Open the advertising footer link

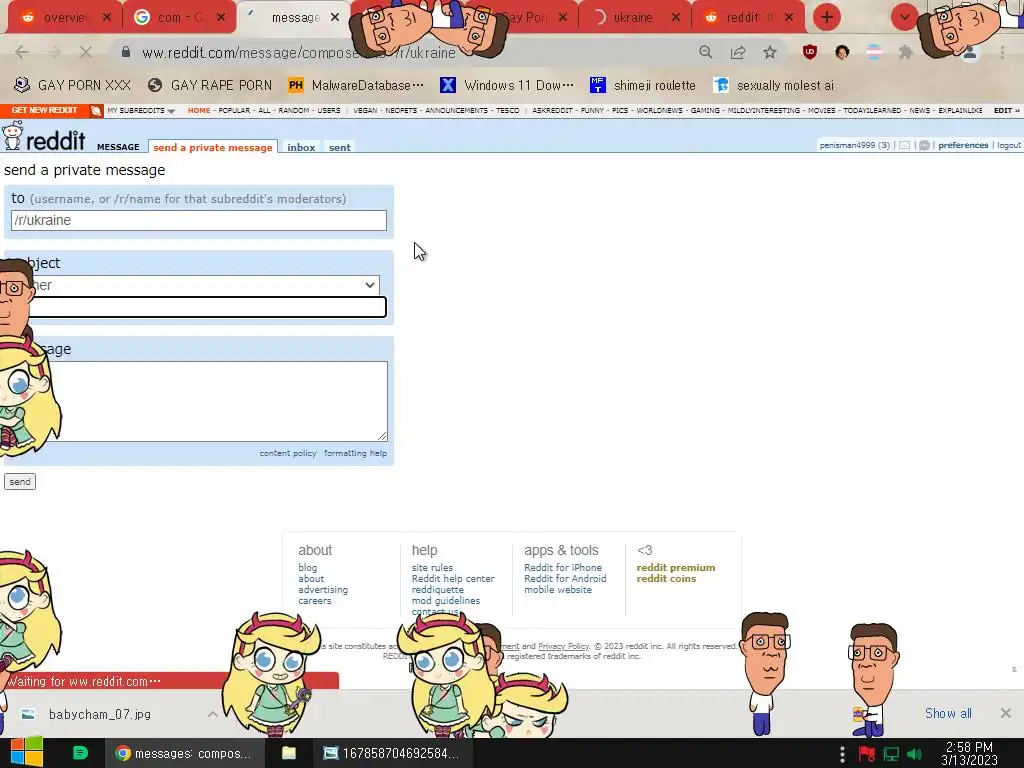click(x=323, y=590)
